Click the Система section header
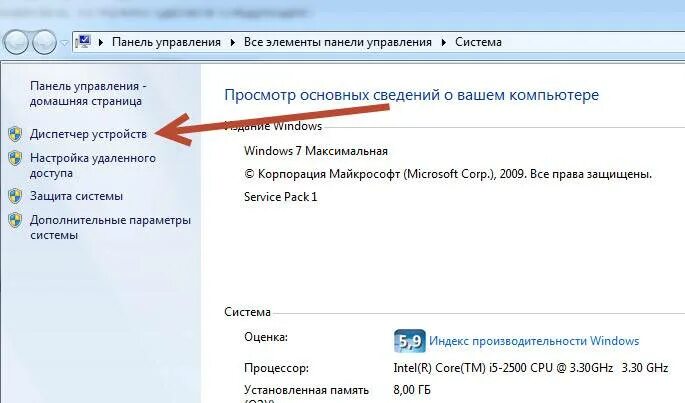This screenshot has height=403, width=685. [x=247, y=312]
